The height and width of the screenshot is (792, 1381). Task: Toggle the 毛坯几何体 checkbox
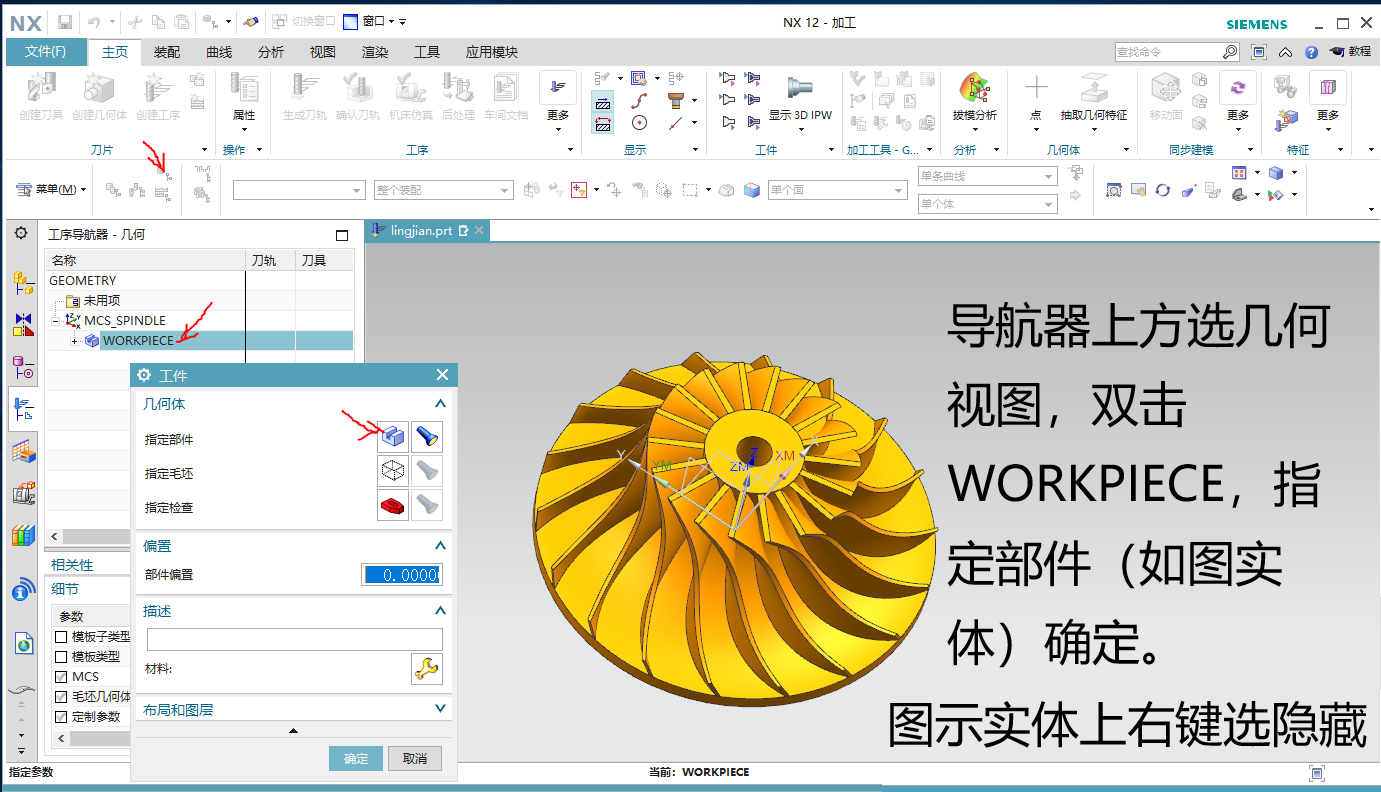pos(61,697)
